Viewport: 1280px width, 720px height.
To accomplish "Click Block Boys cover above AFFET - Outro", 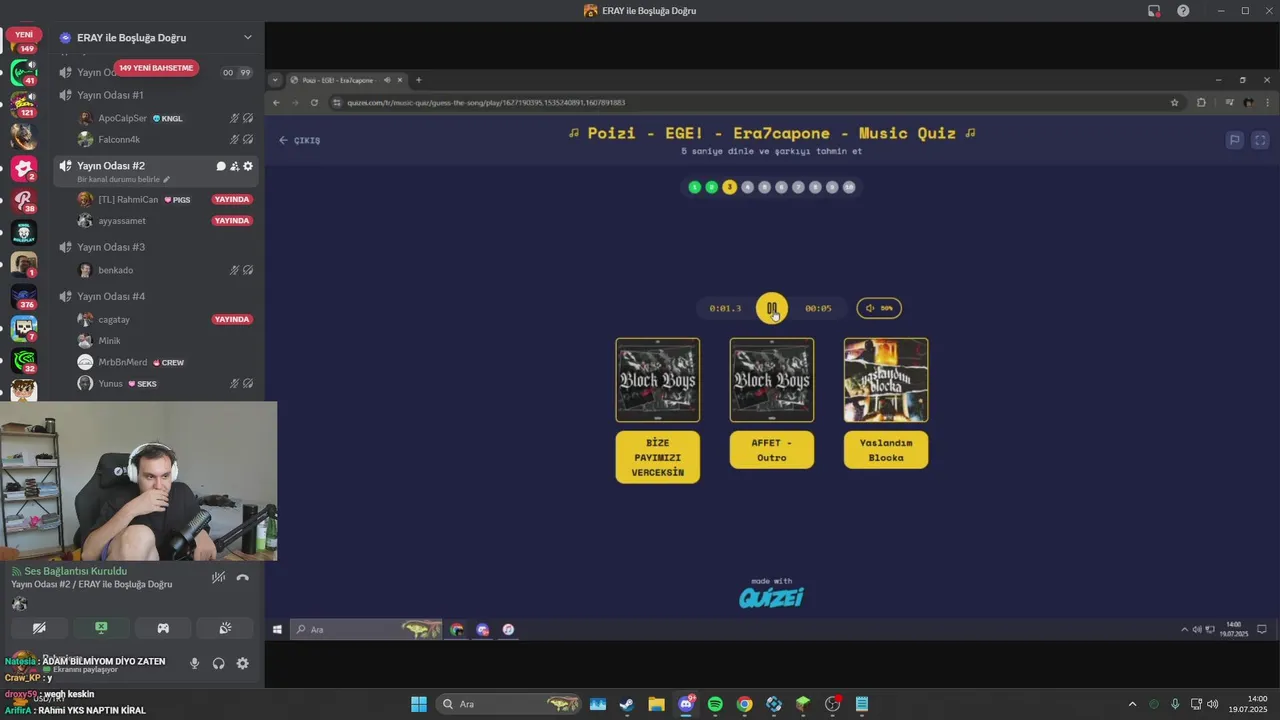I will click(772, 380).
